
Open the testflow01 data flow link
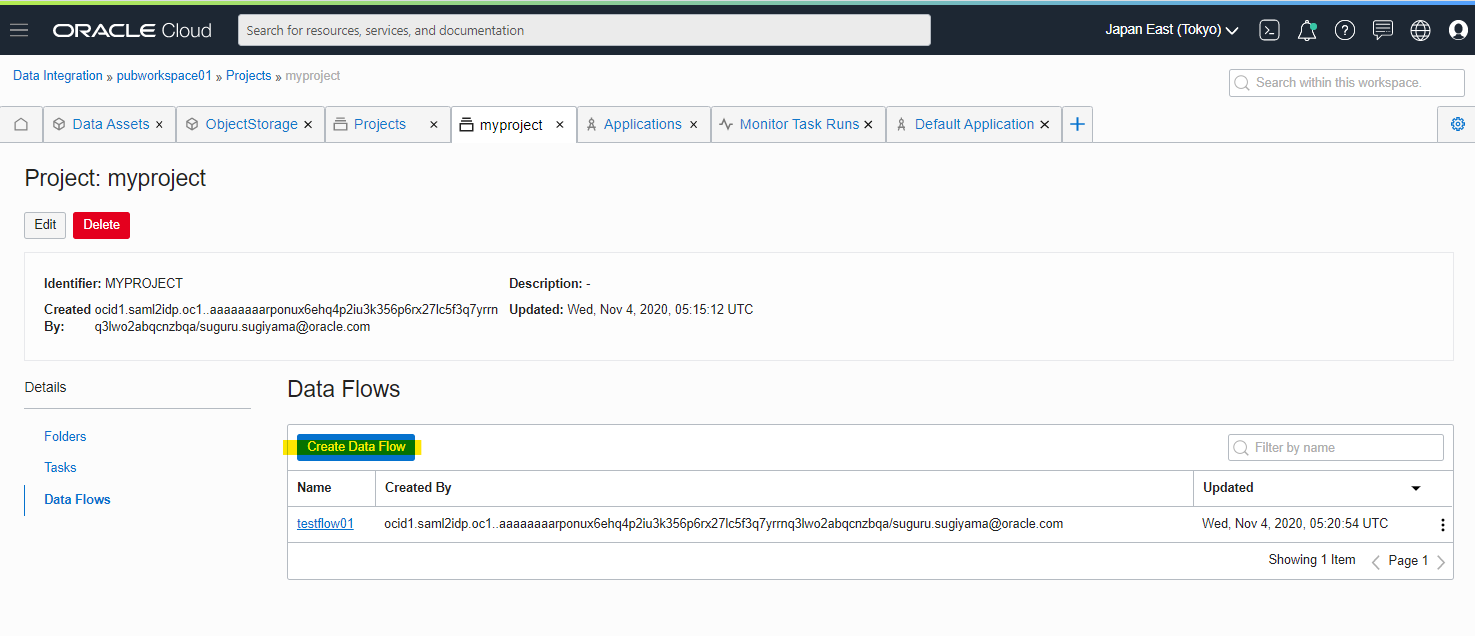325,523
